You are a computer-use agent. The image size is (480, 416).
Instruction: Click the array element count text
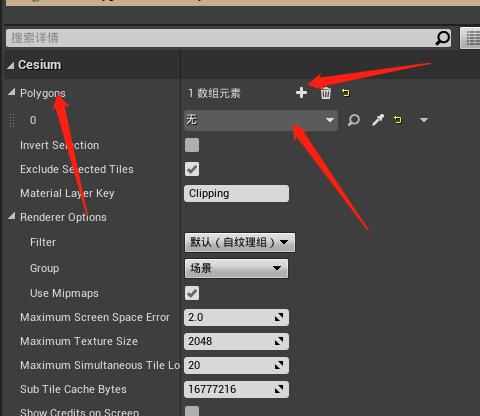(x=214, y=93)
